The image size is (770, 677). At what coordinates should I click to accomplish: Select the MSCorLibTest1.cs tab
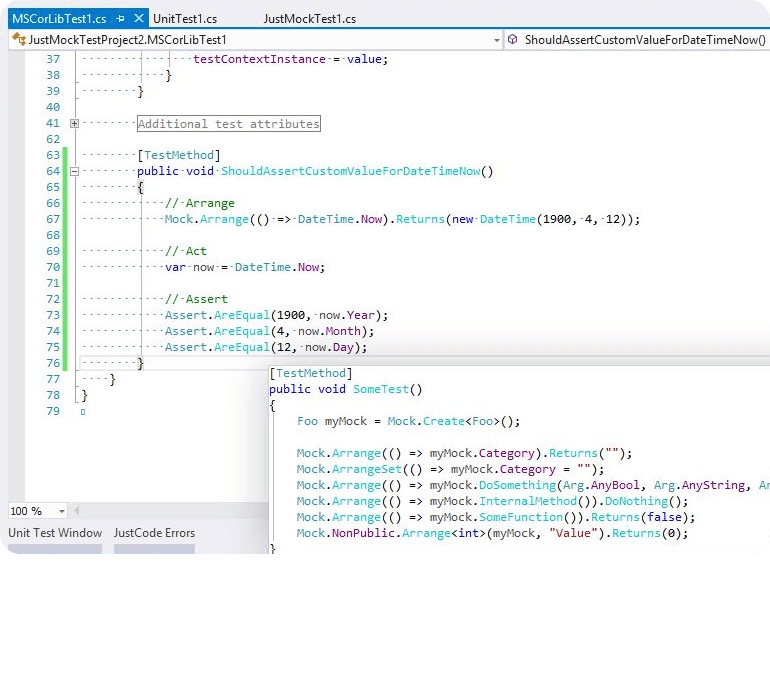[x=59, y=19]
